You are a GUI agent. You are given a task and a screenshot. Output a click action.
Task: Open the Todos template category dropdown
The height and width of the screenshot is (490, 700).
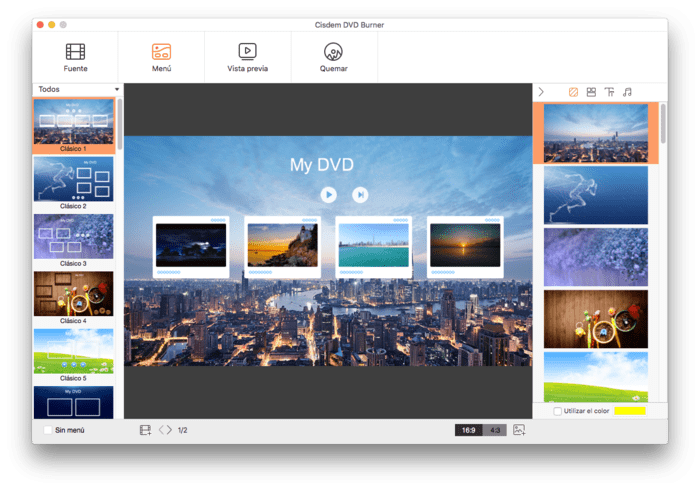78,89
